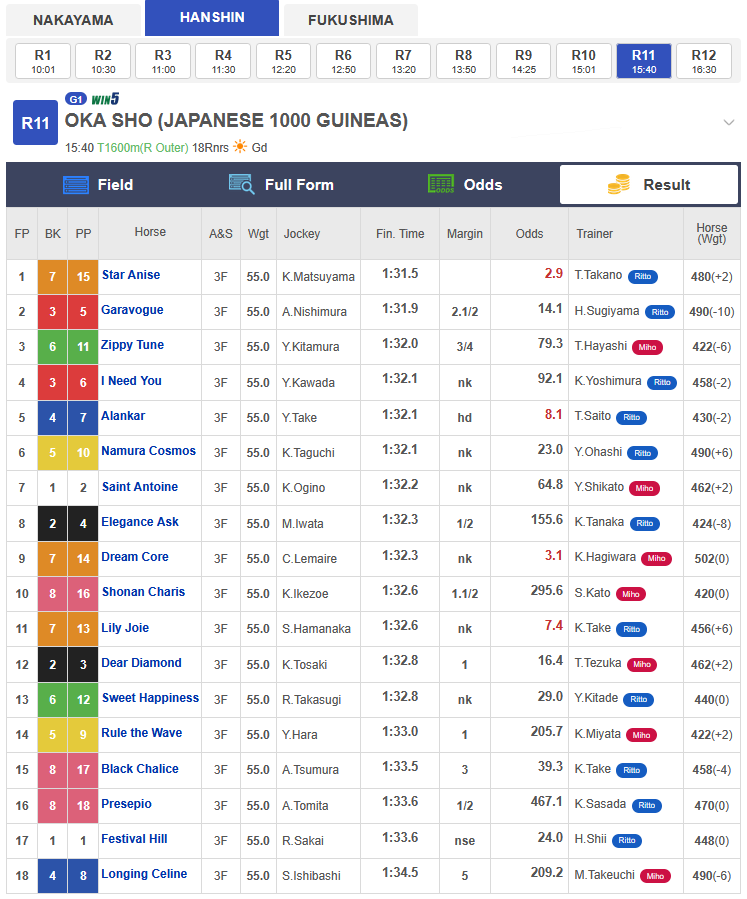Select race R5 at 12:20
Screen dimensions: 747x899
tap(283, 61)
